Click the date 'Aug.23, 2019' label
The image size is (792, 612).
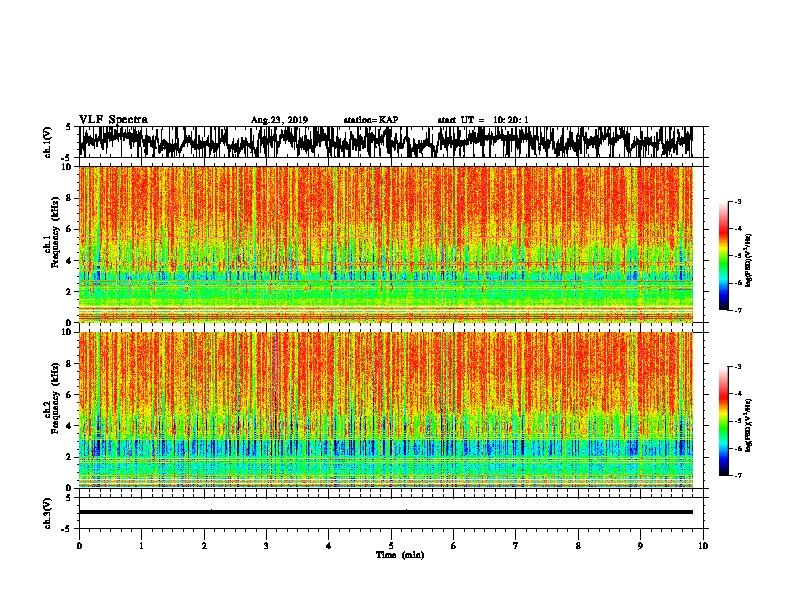279,120
